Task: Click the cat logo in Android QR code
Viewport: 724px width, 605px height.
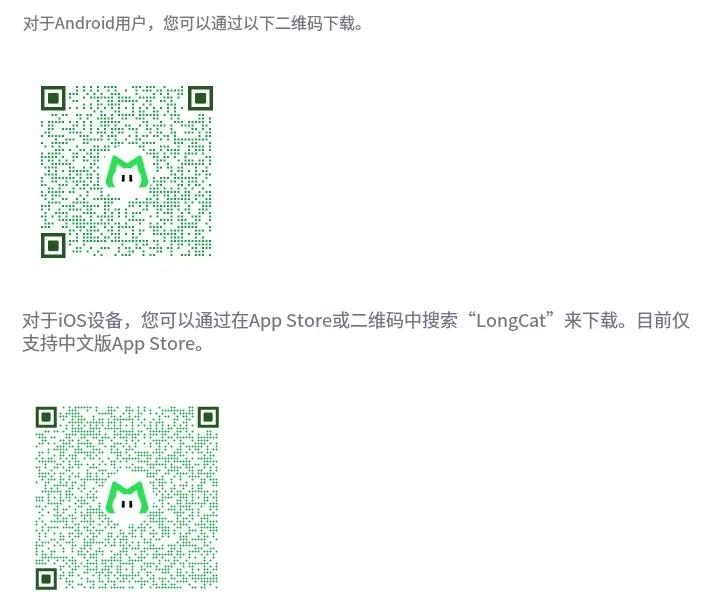Action: [x=127, y=173]
